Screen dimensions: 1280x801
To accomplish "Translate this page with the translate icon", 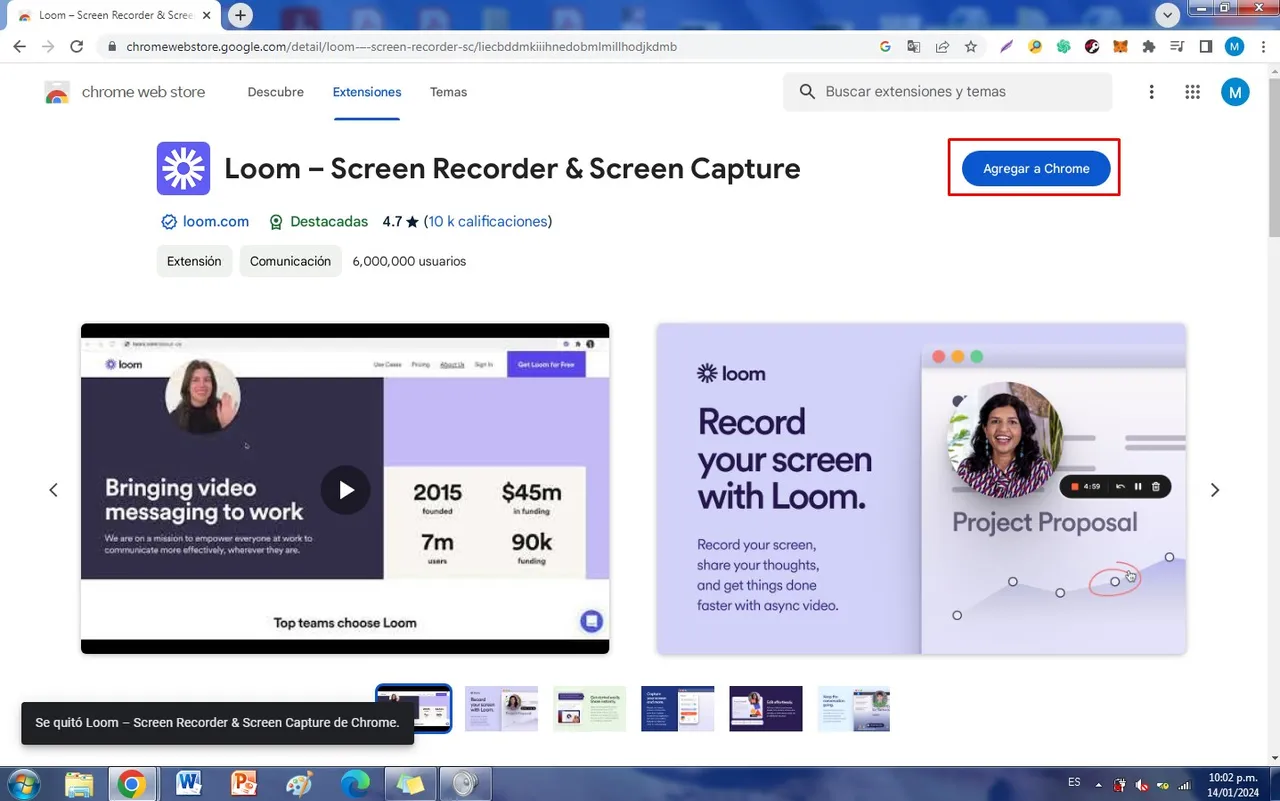I will coord(913,46).
